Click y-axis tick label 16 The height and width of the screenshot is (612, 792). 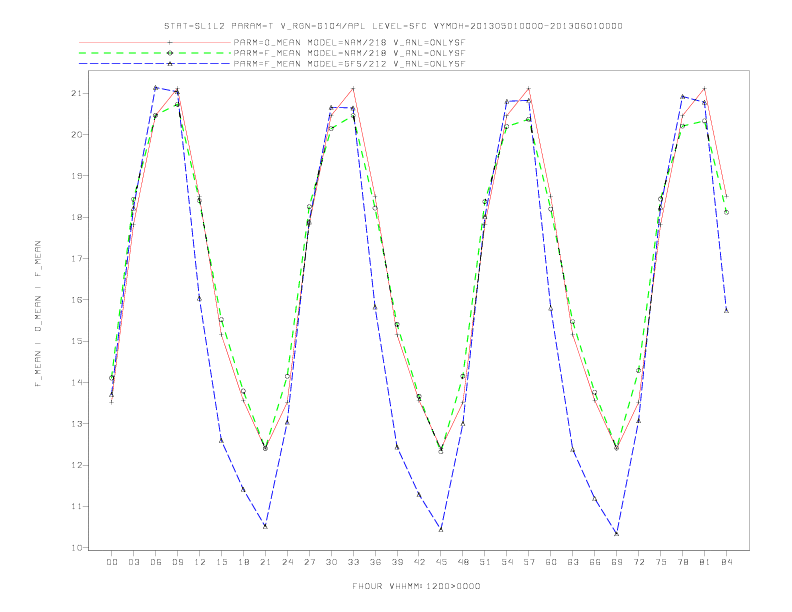[x=77, y=300]
